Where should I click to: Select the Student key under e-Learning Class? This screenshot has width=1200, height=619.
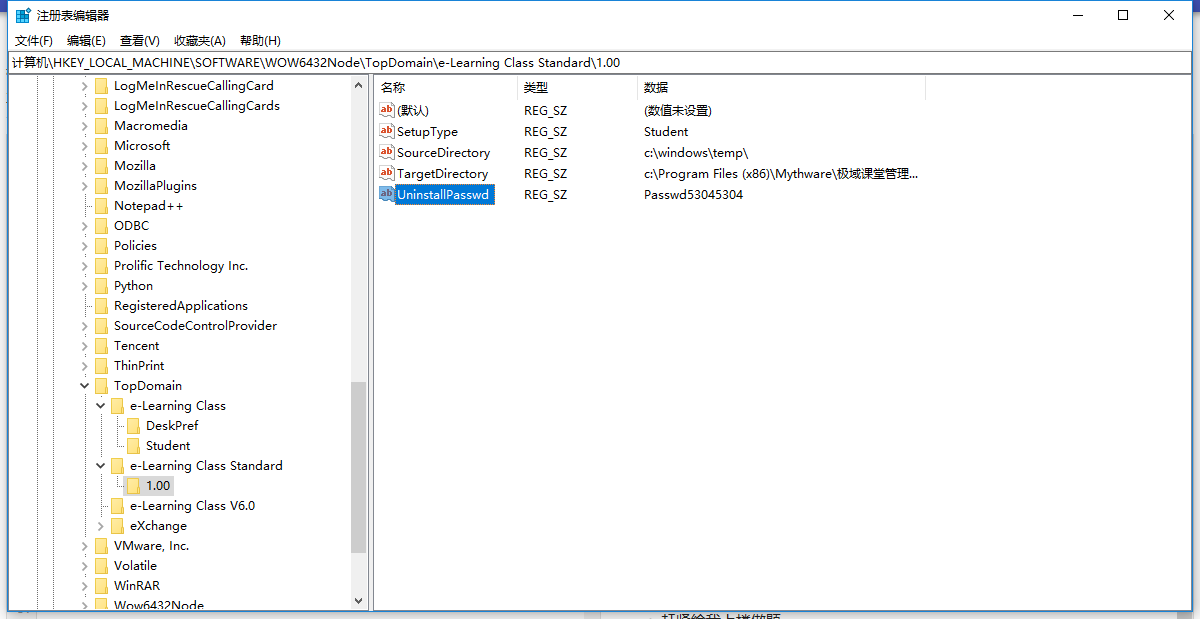pyautogui.click(x=167, y=446)
